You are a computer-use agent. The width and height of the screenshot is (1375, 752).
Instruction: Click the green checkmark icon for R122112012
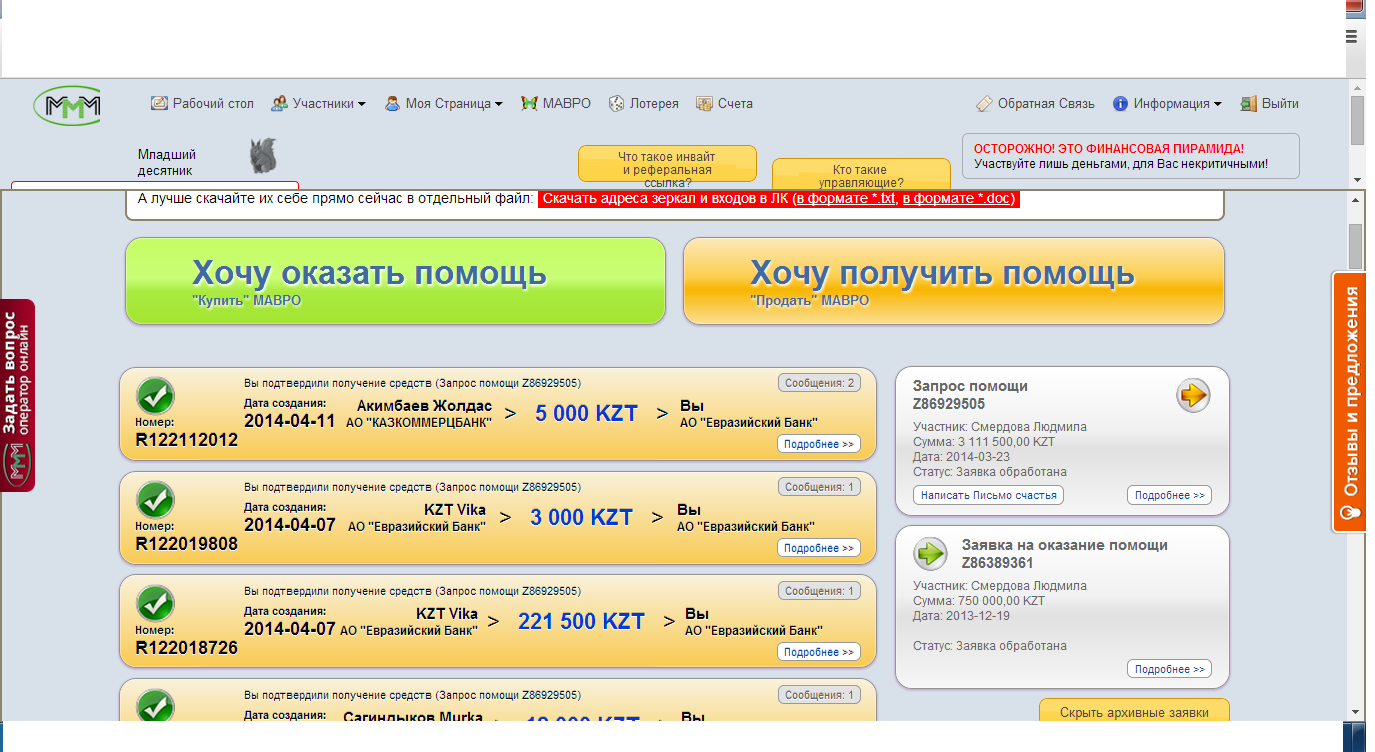pos(155,396)
